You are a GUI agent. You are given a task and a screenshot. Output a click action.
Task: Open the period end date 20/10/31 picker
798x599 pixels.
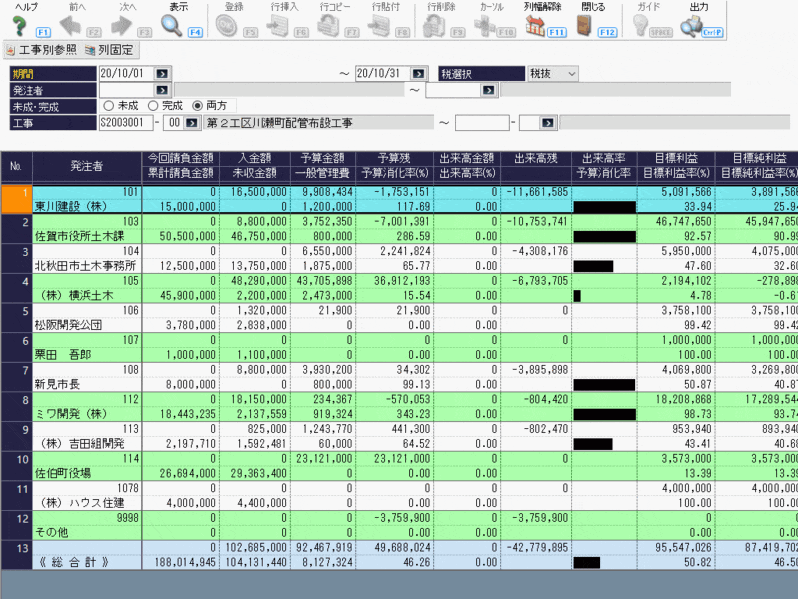pos(421,74)
